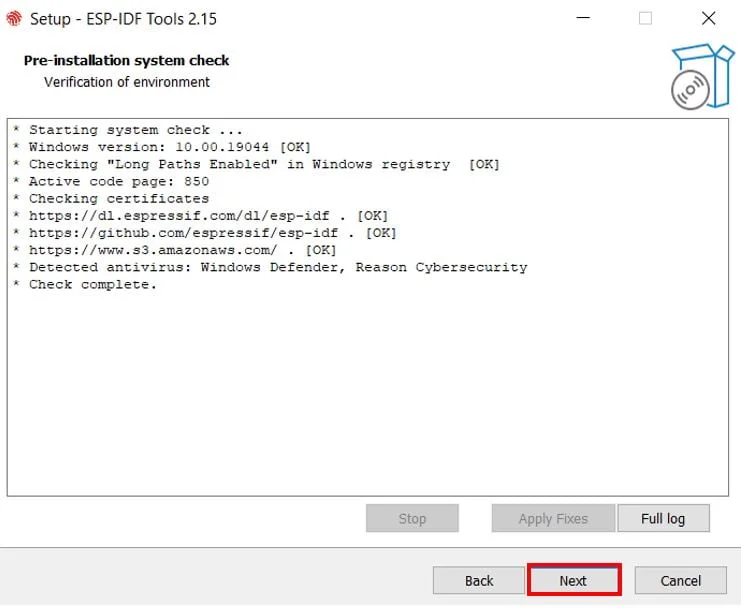Select the "Active code page: 850" line
Viewport: 741px width, 608px height.
tap(111, 181)
